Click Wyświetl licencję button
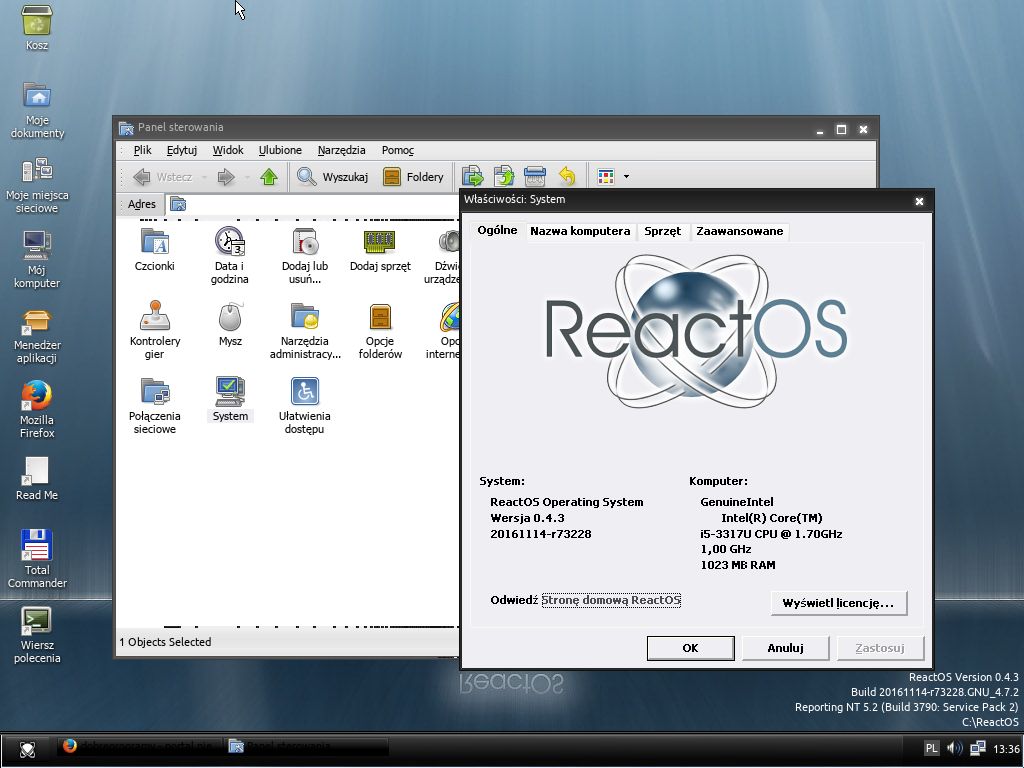This screenshot has width=1024, height=768. (839, 603)
